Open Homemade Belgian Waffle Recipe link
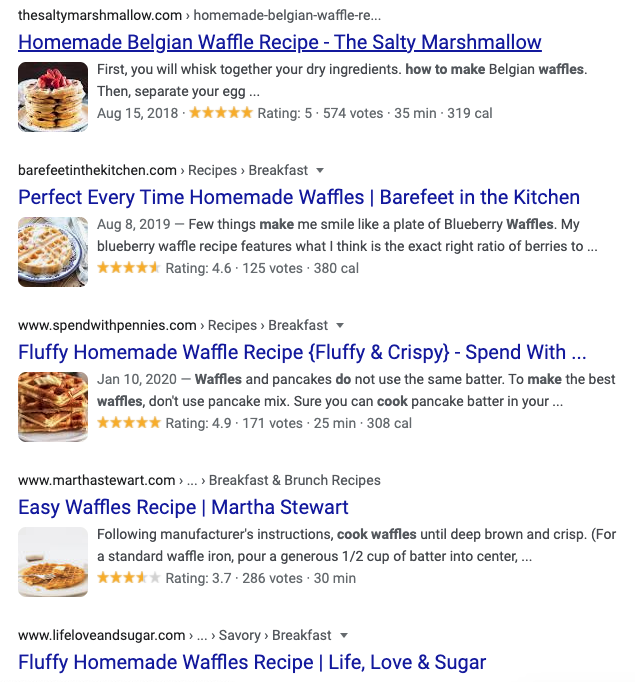The image size is (635, 682). point(280,43)
